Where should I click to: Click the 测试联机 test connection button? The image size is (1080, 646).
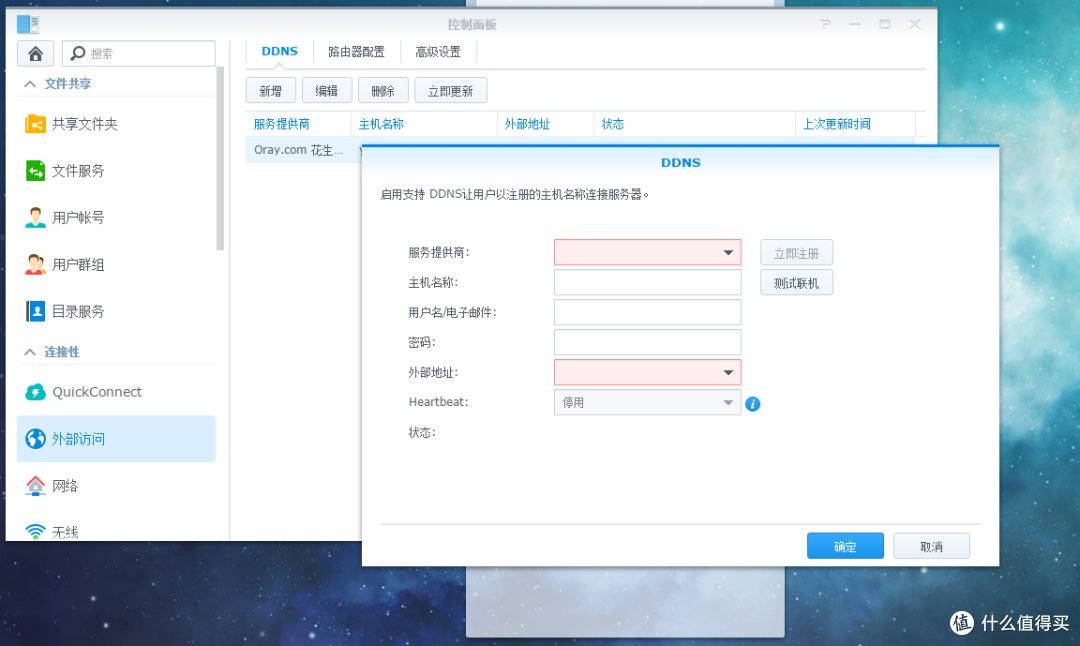point(796,282)
